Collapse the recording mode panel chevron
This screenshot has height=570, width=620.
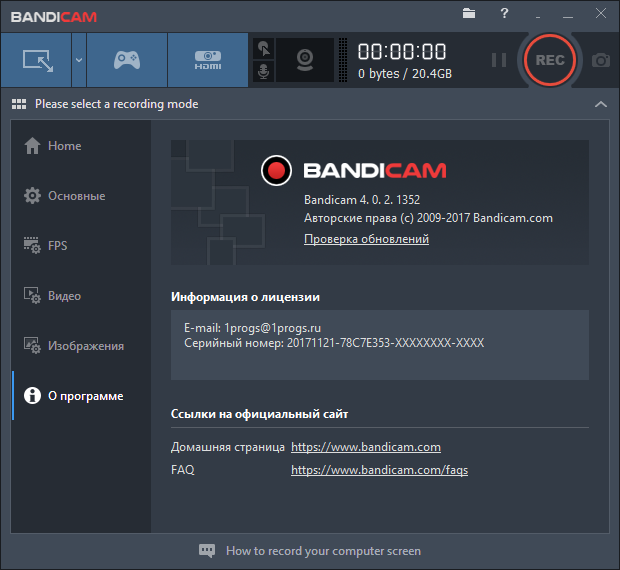coord(600,104)
